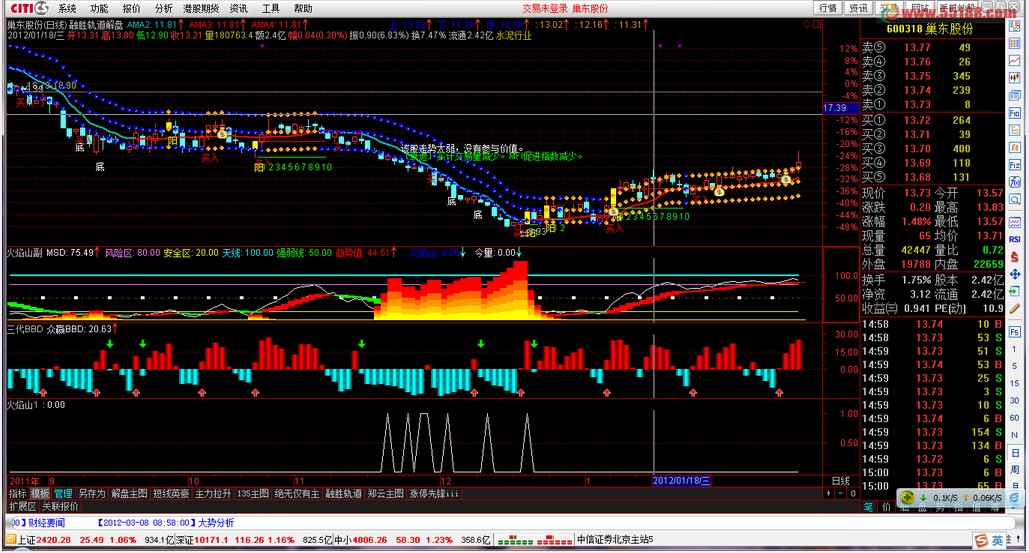Switch to the 融胜轨道 template tab

tap(344, 493)
